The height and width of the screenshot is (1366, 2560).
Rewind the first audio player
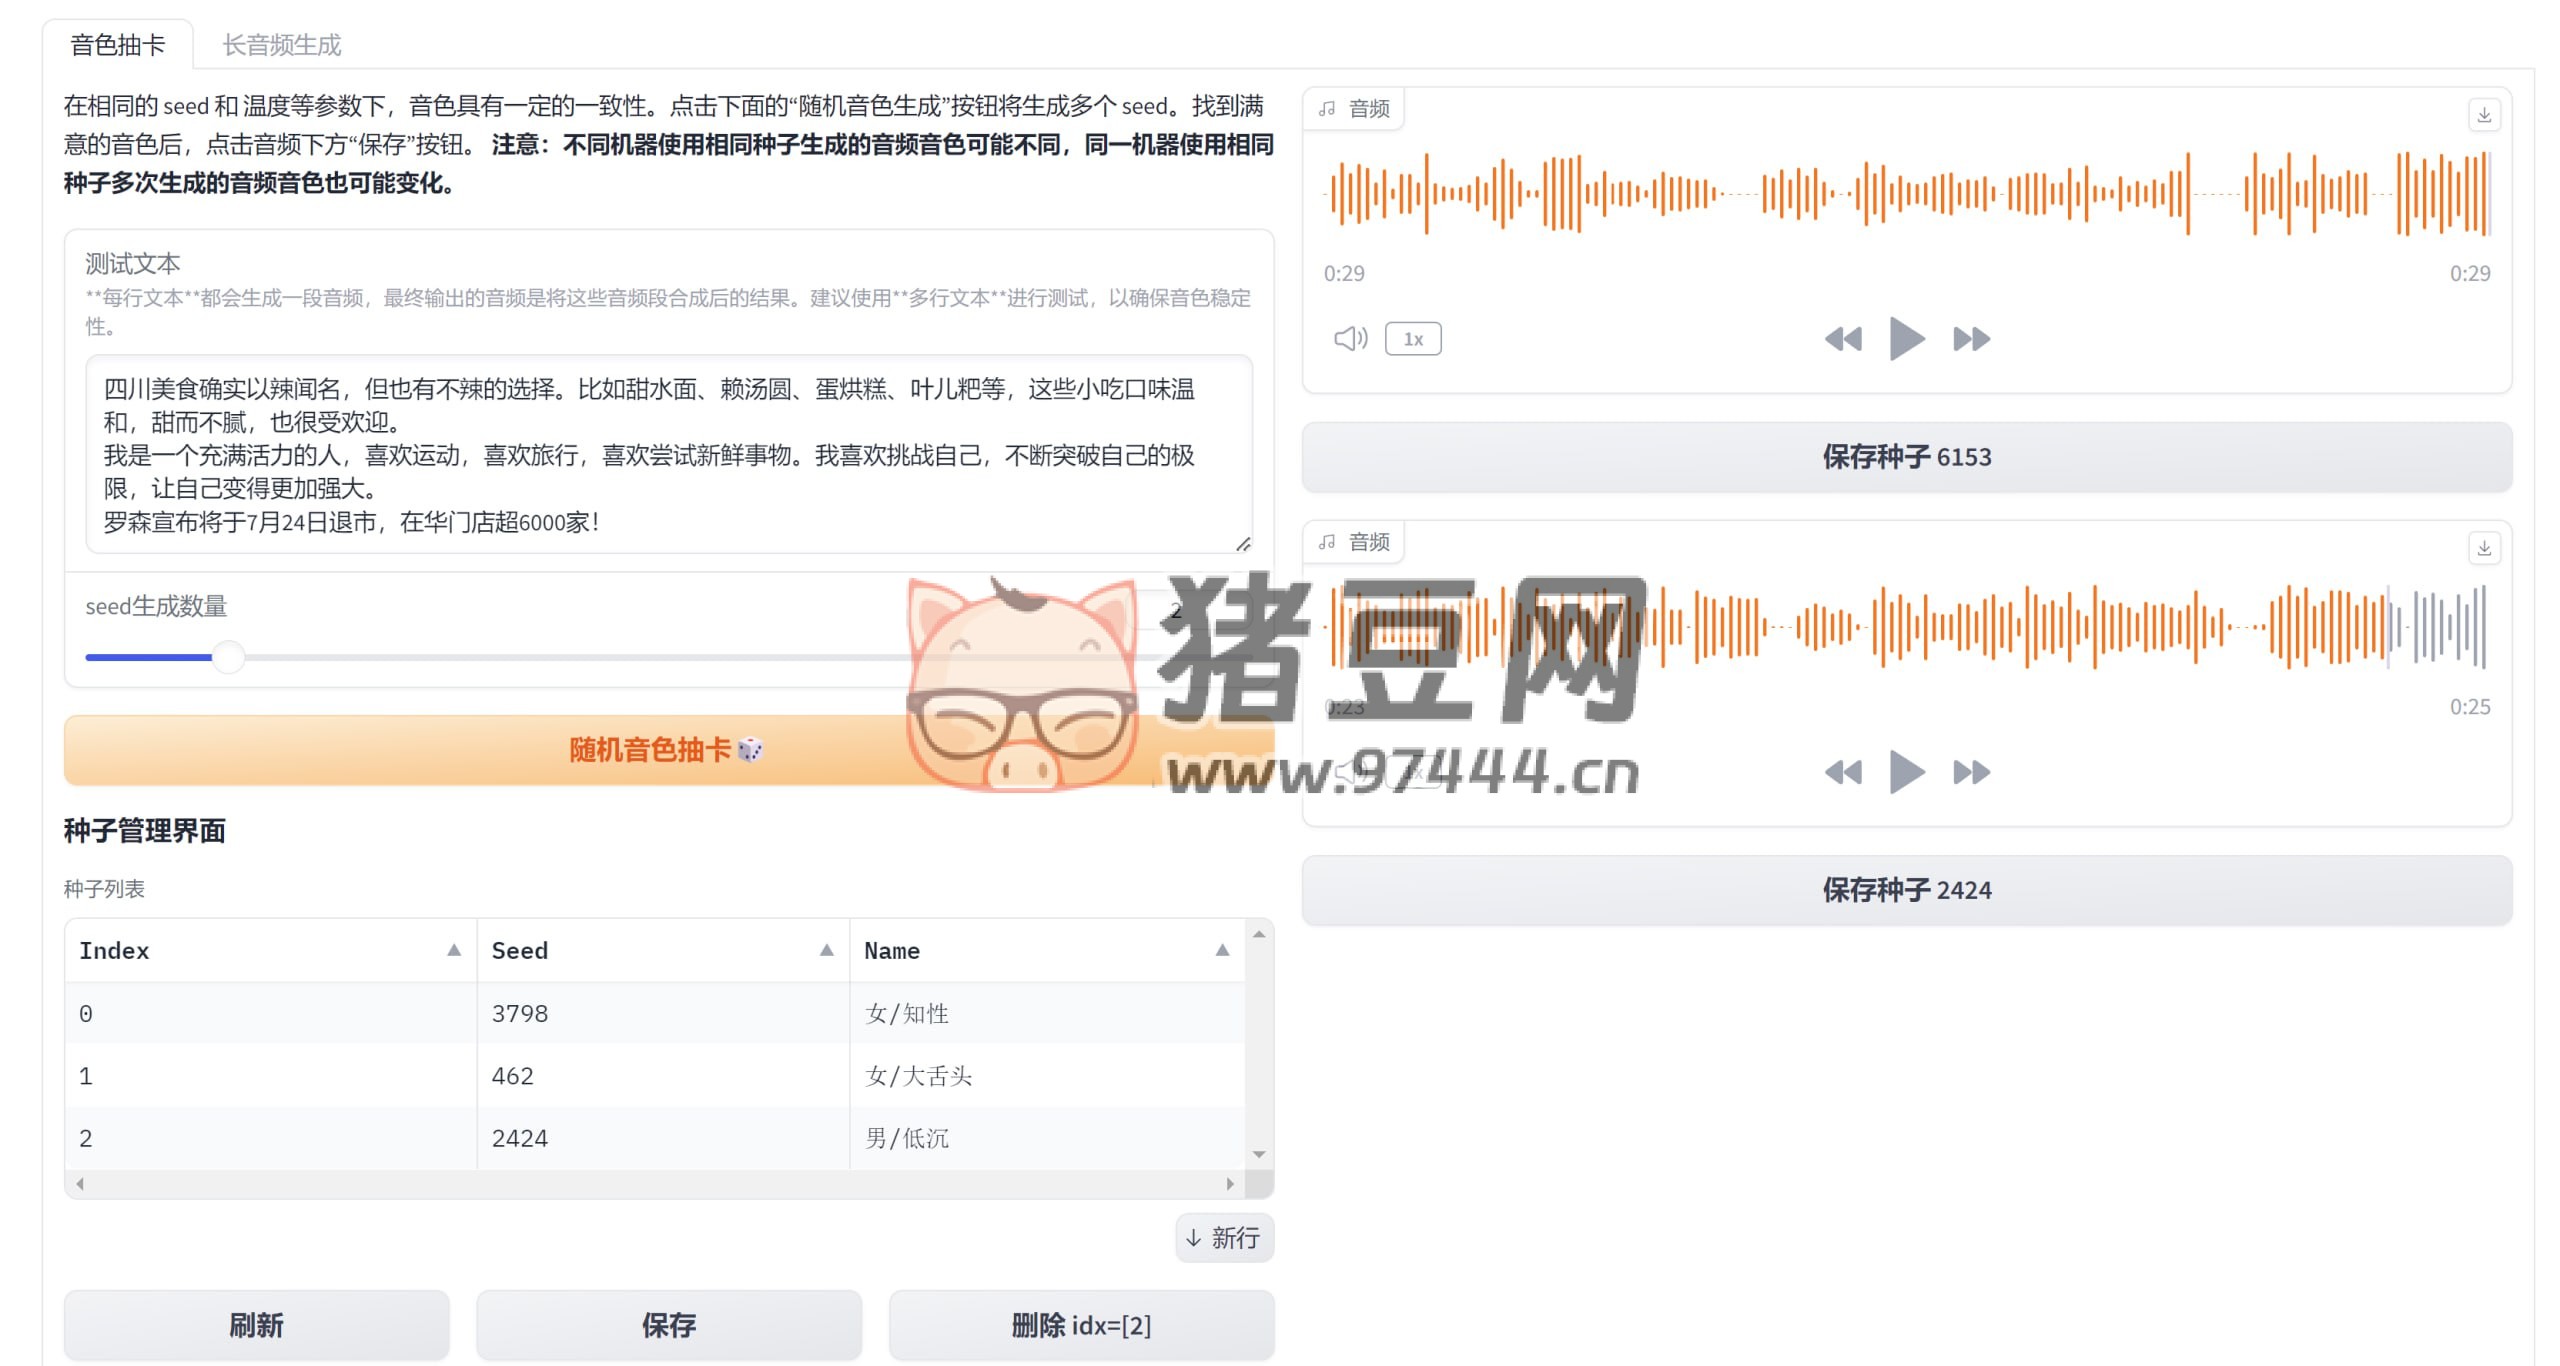point(1843,339)
